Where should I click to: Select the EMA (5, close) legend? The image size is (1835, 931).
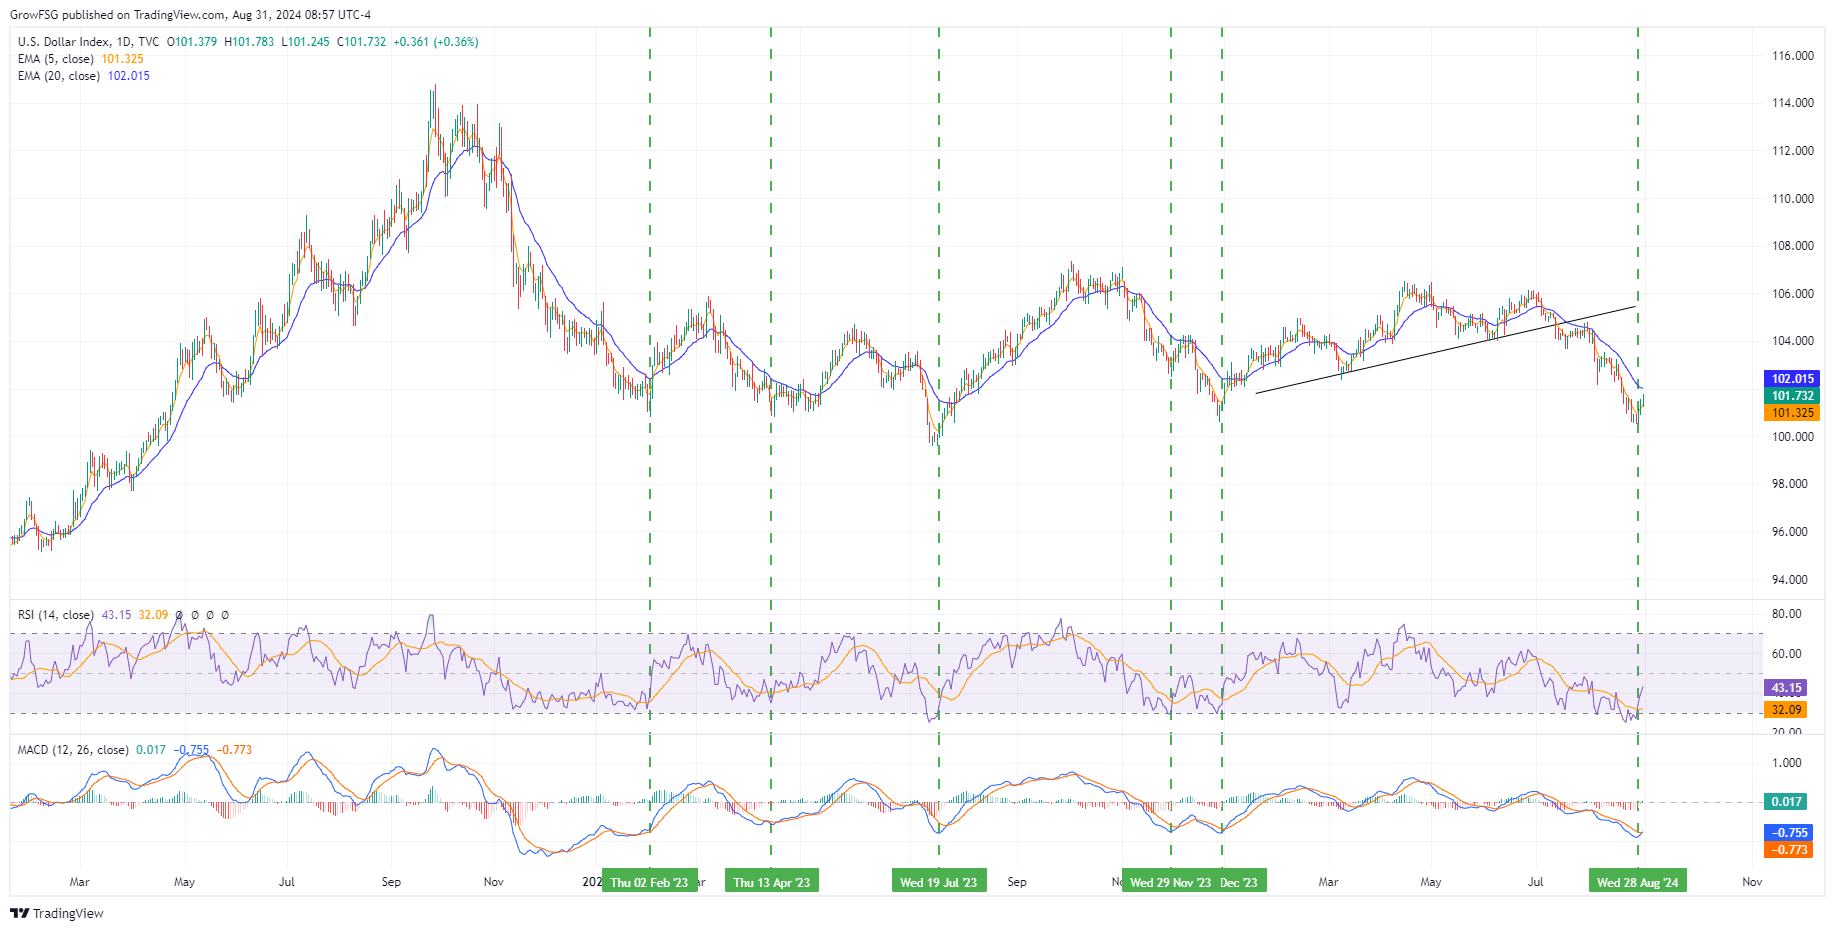56,59
